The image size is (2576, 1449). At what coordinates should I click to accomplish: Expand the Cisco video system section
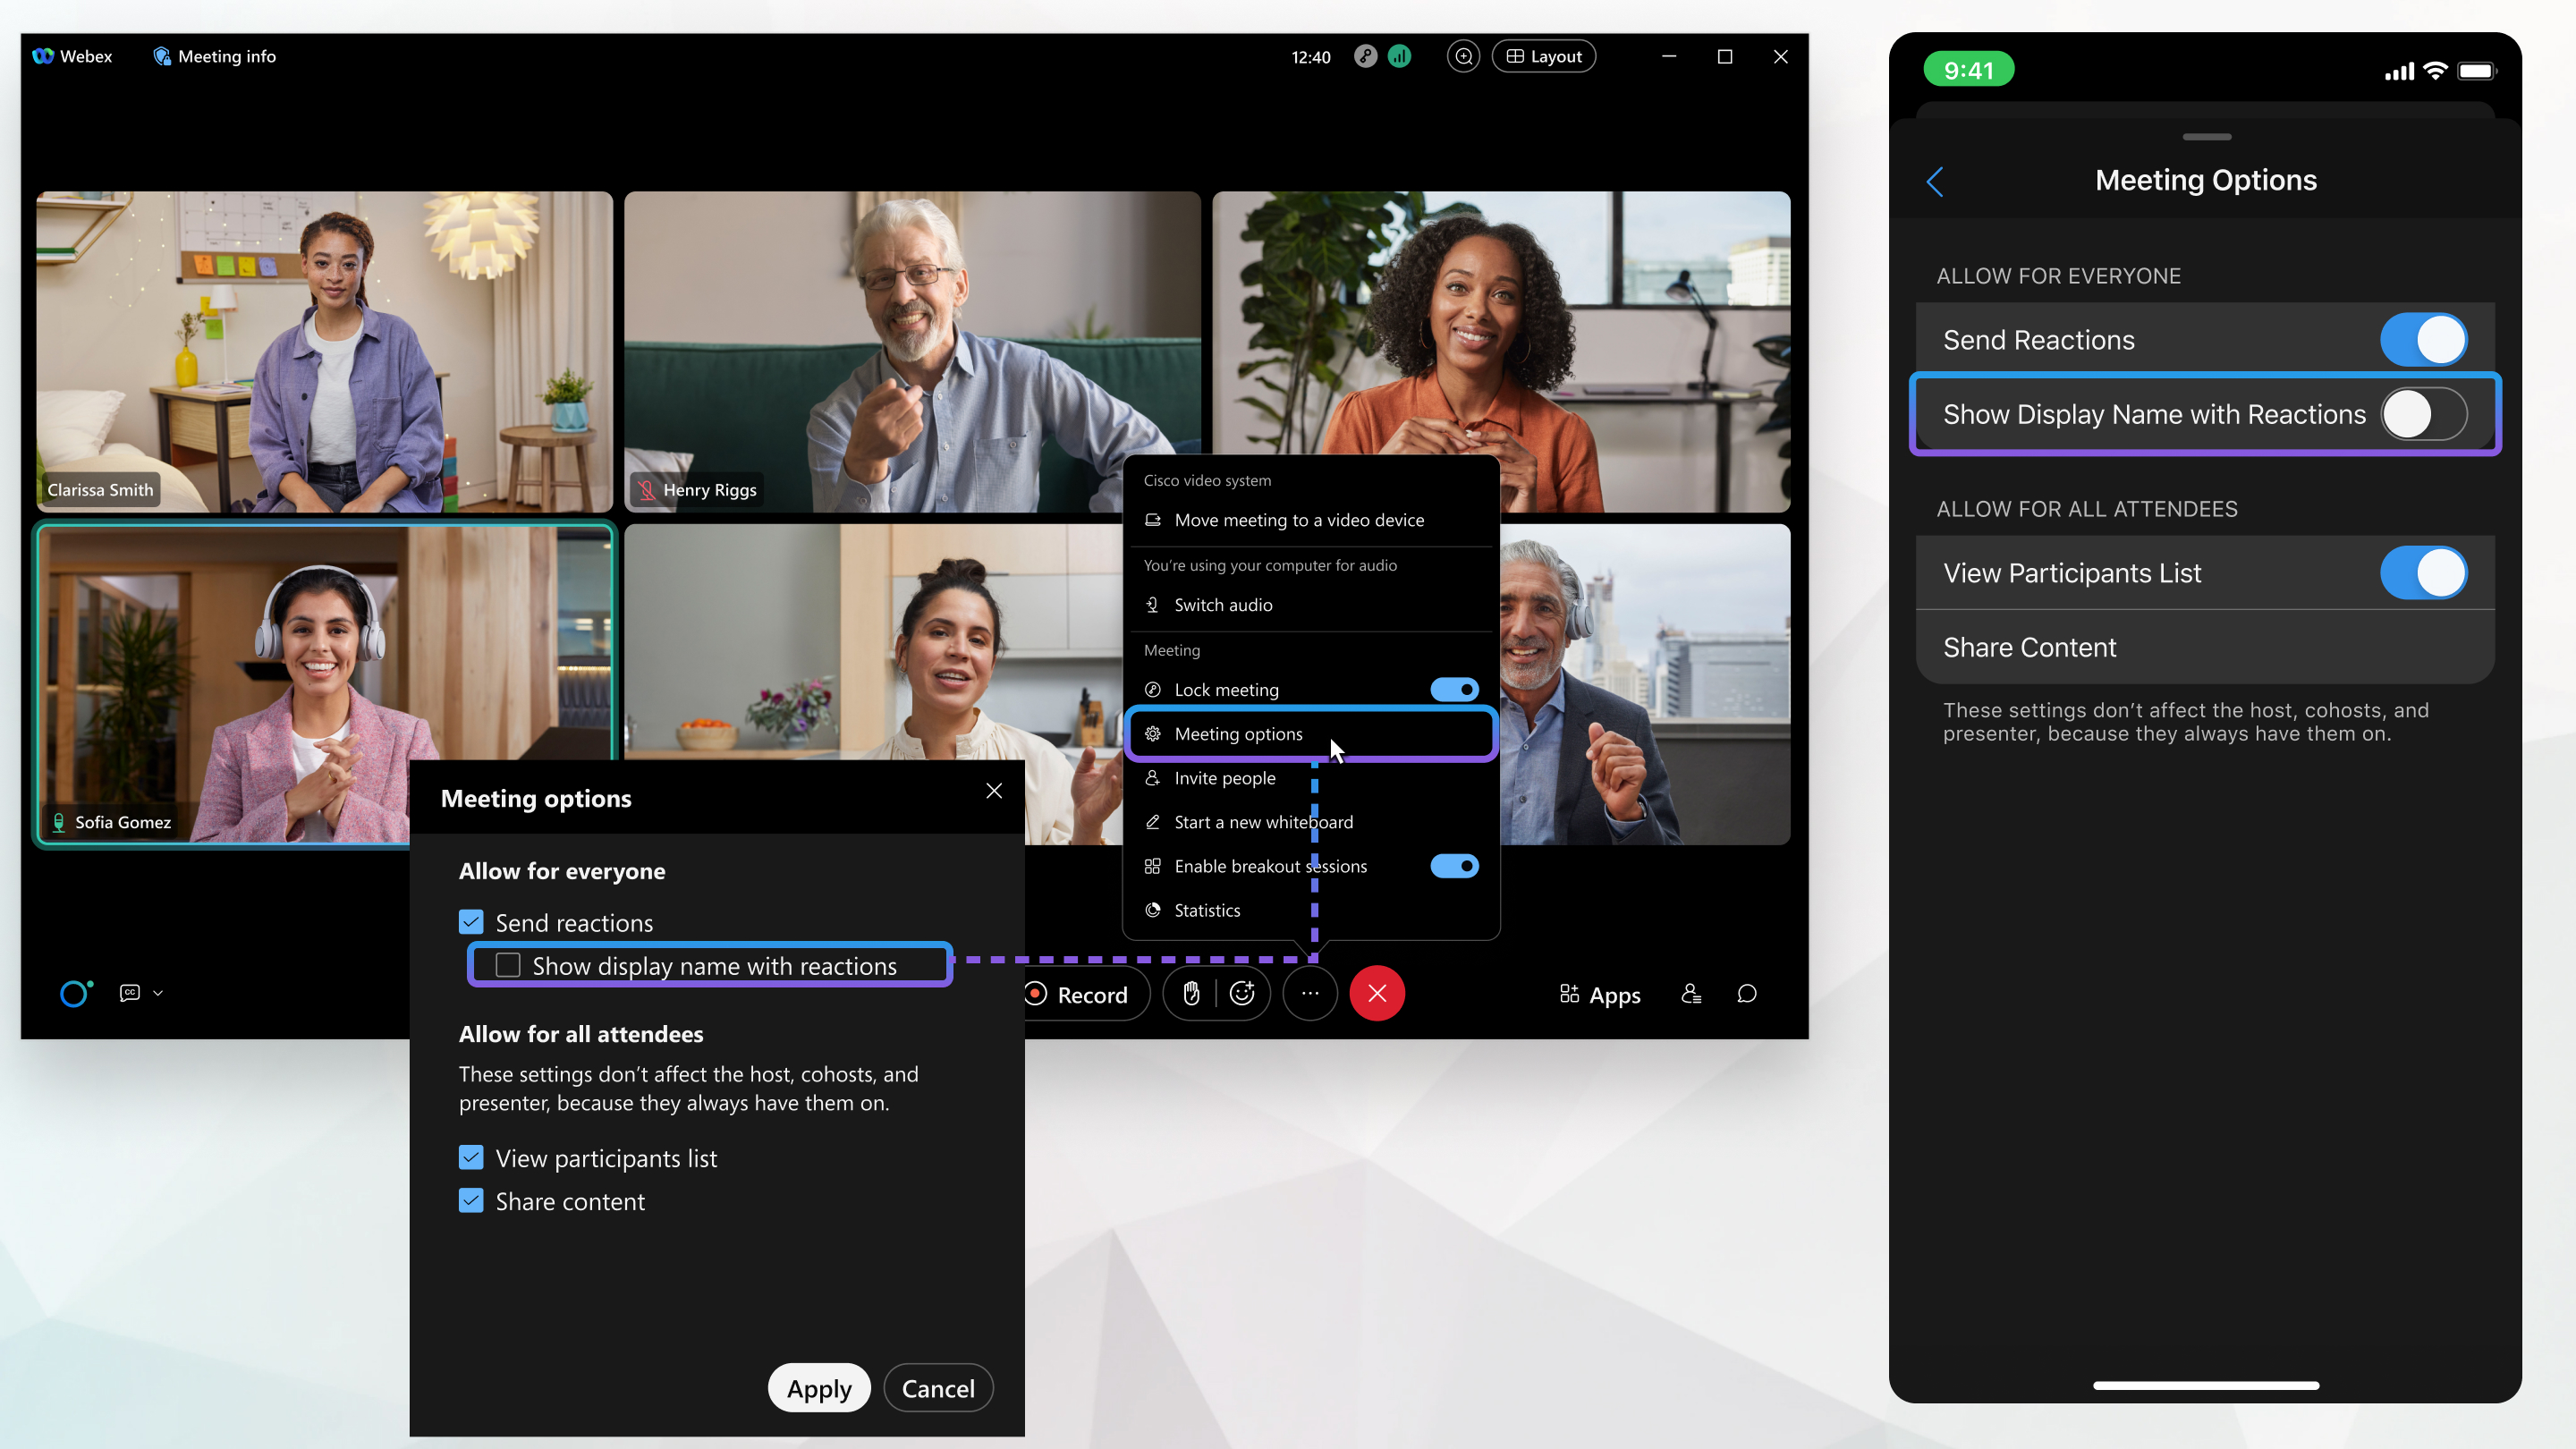pyautogui.click(x=1207, y=479)
